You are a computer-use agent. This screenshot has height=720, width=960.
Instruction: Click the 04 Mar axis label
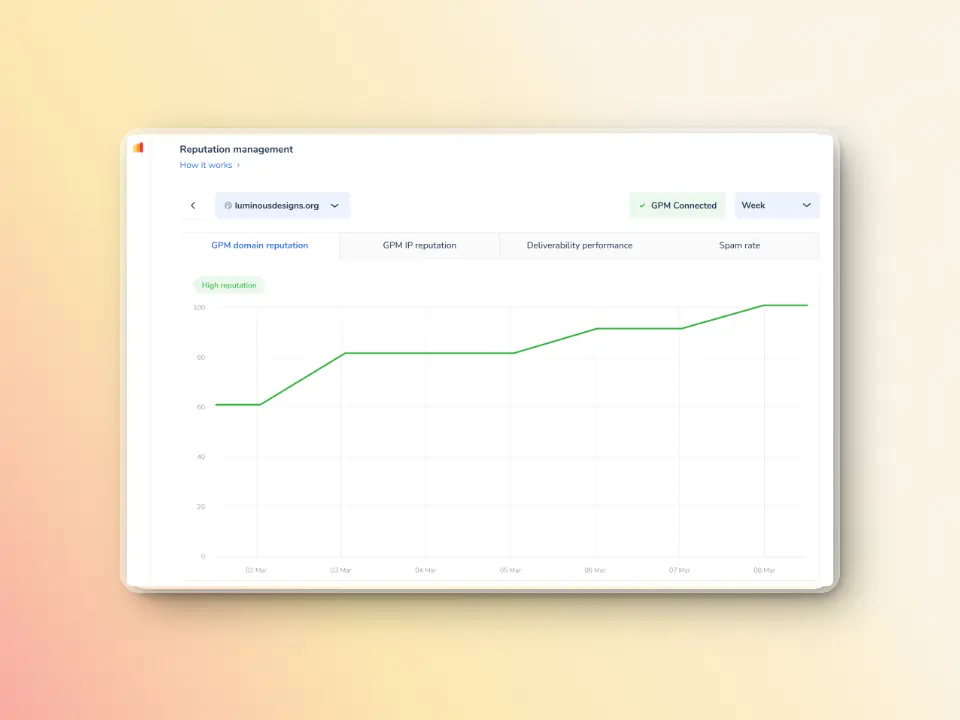click(x=426, y=570)
